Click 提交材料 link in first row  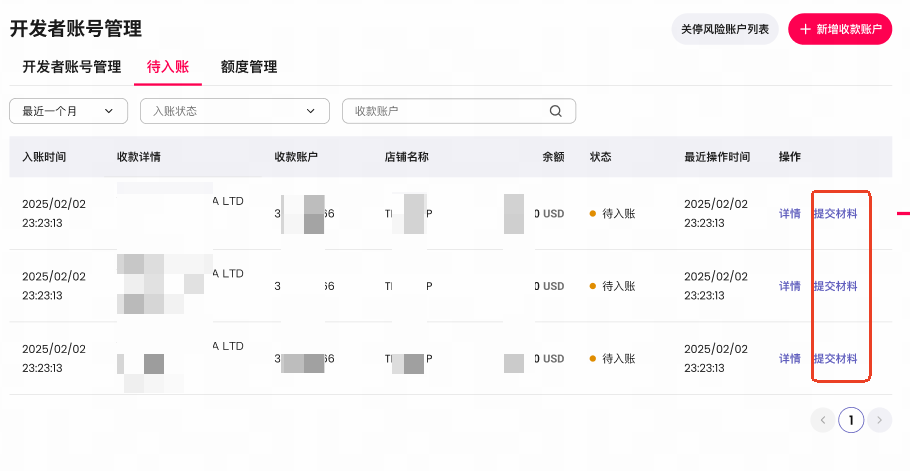835,213
